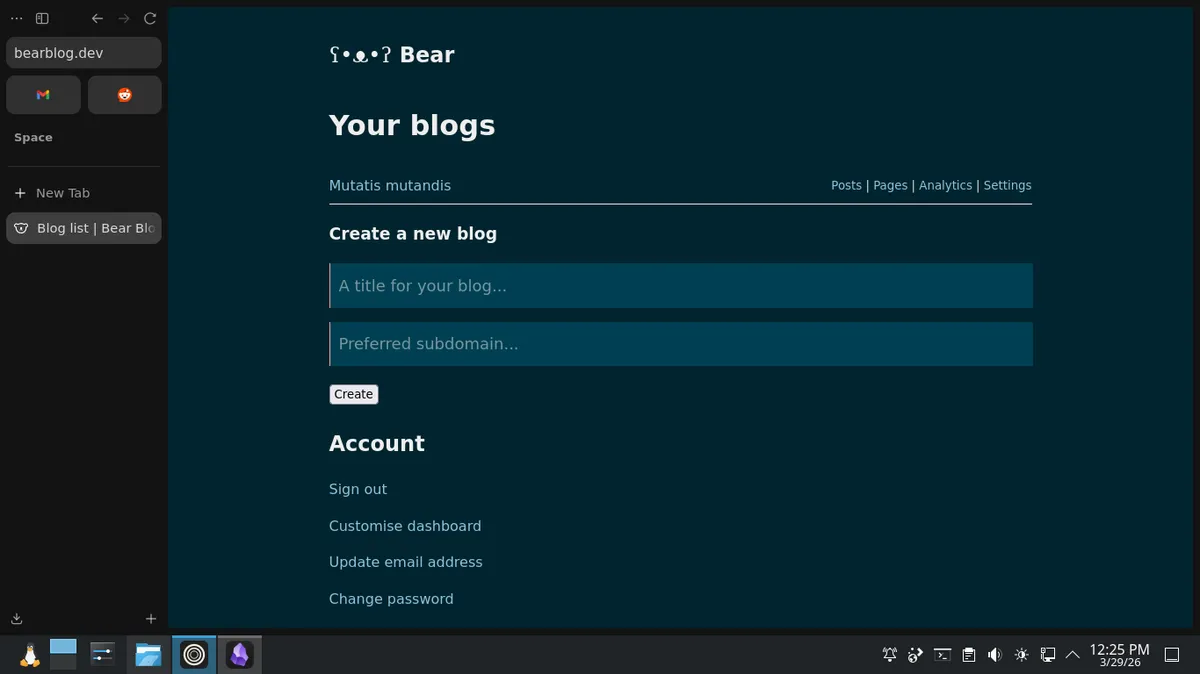This screenshot has width=1200, height=674.
Task: Open the browser downloads icon
Action: click(17, 619)
